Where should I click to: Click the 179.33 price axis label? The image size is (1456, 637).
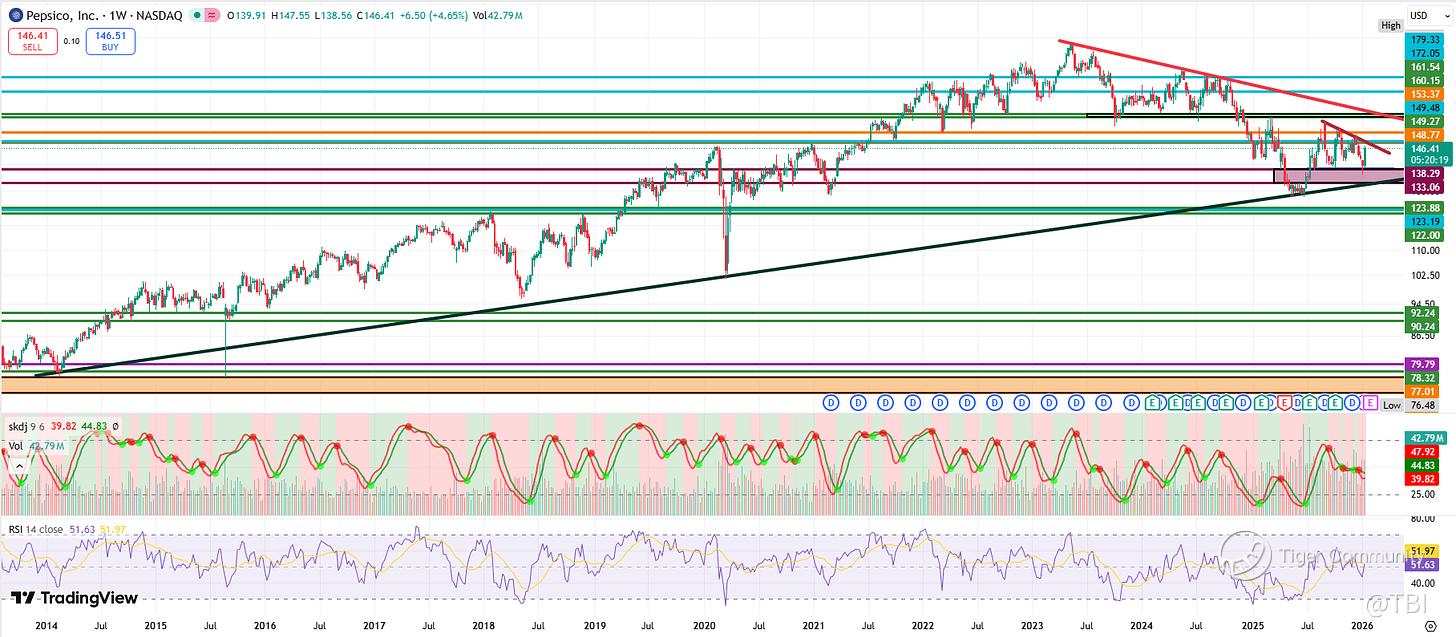click(1424, 37)
